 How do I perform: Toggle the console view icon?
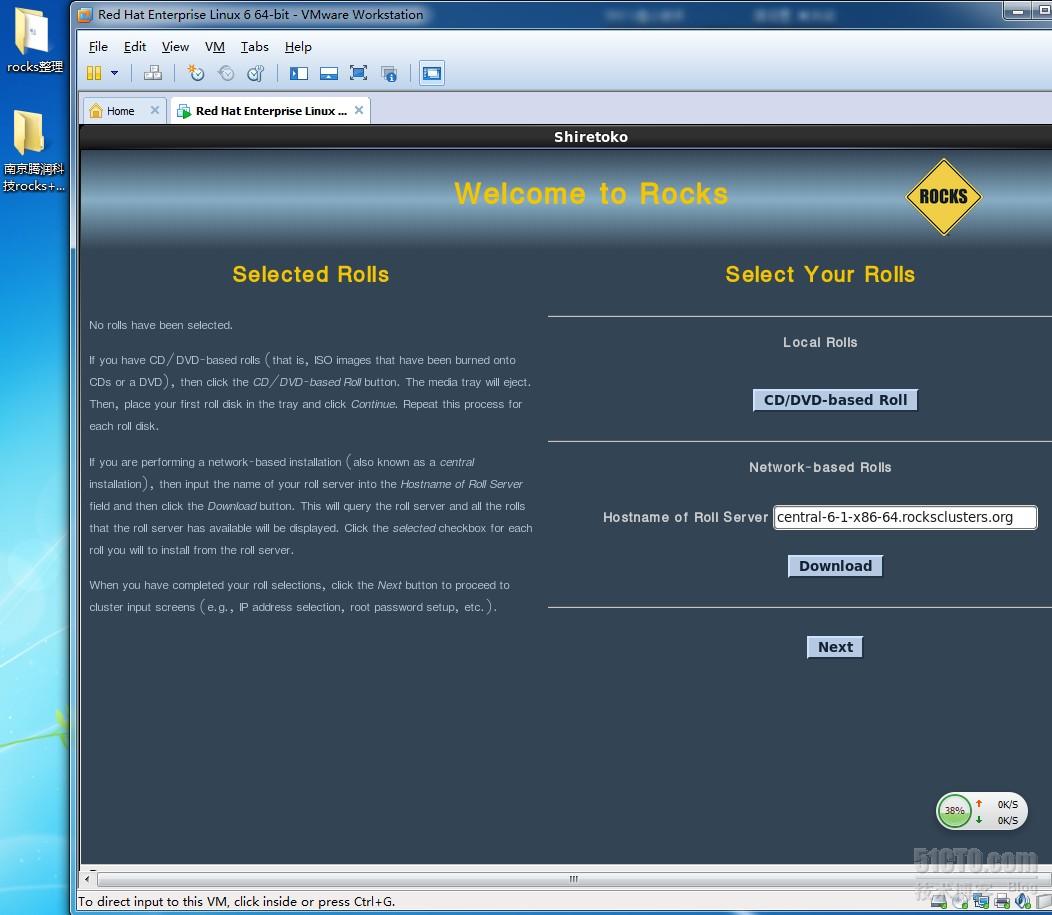[431, 73]
